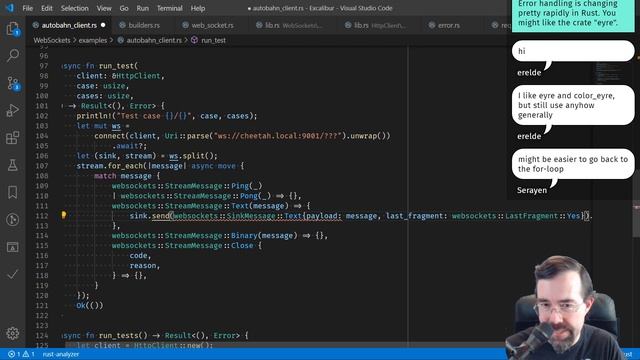The width and height of the screenshot is (640, 360).
Task: Click the warnings count in status bar
Action: 29,354
